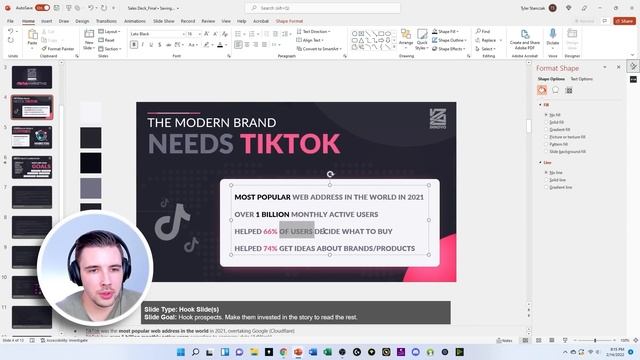Switch to the Design ribbon tab

click(82, 21)
